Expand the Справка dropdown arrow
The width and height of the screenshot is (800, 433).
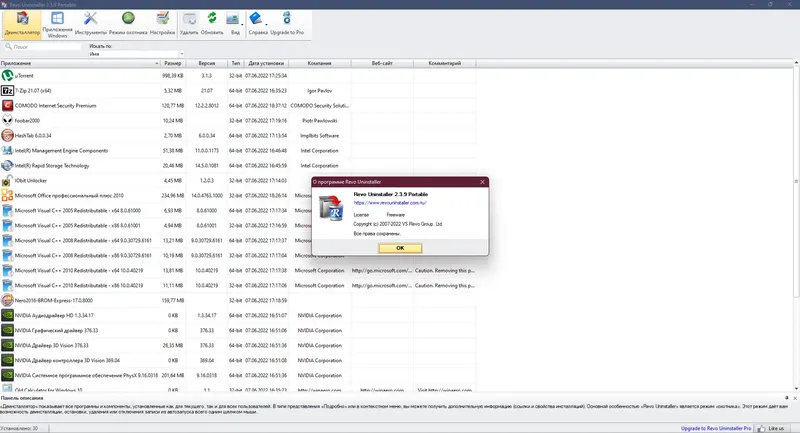click(266, 25)
